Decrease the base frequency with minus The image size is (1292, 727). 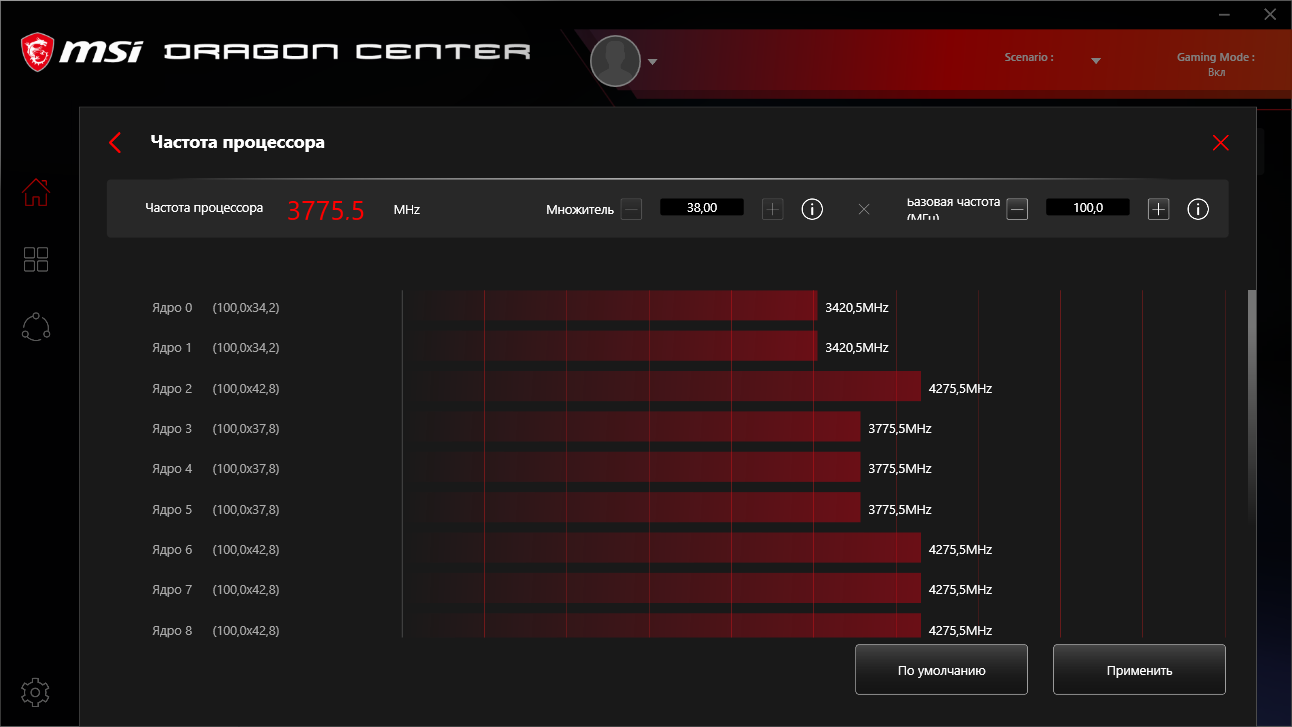(1017, 209)
